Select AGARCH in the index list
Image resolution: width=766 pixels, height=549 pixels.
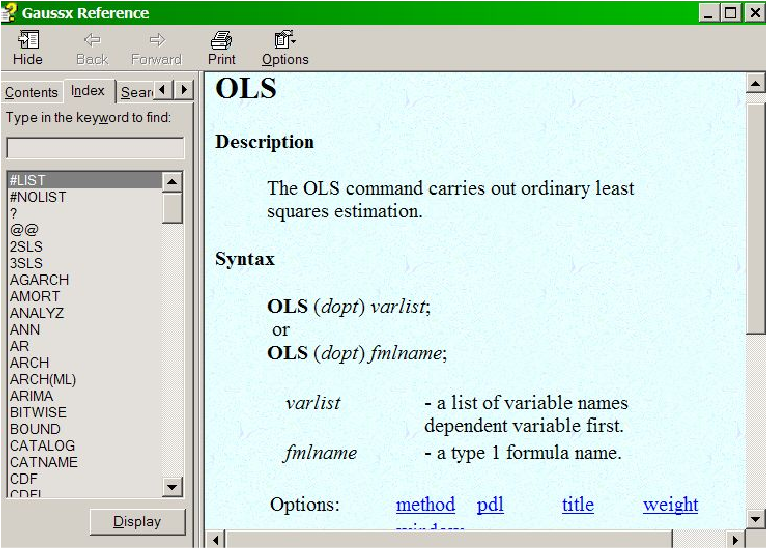click(x=85, y=279)
